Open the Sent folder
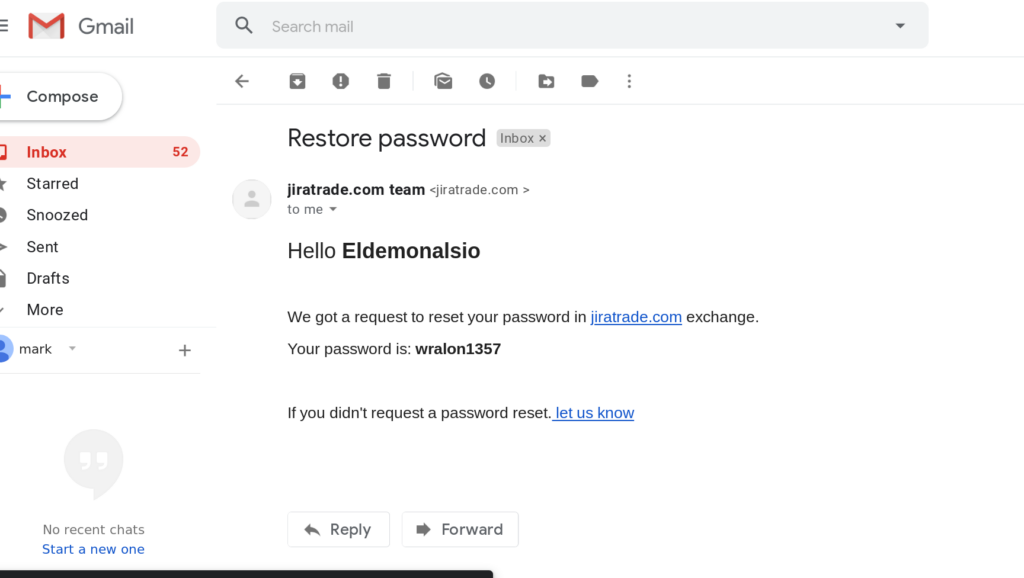The width and height of the screenshot is (1024, 578). click(x=42, y=247)
